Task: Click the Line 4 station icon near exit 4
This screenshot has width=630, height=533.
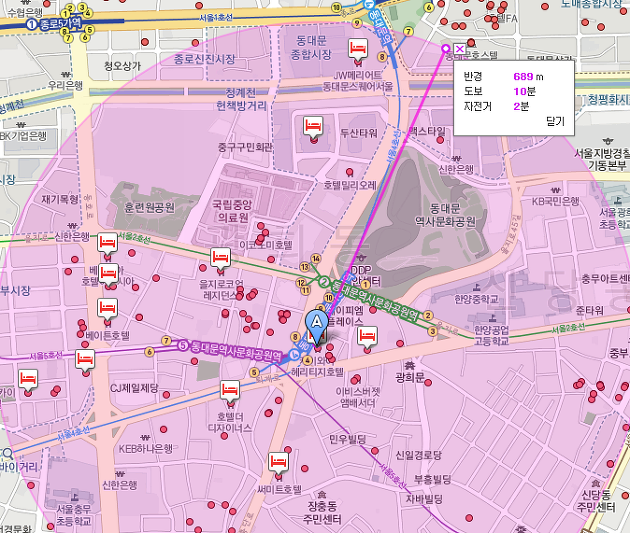Action: pos(295,354)
